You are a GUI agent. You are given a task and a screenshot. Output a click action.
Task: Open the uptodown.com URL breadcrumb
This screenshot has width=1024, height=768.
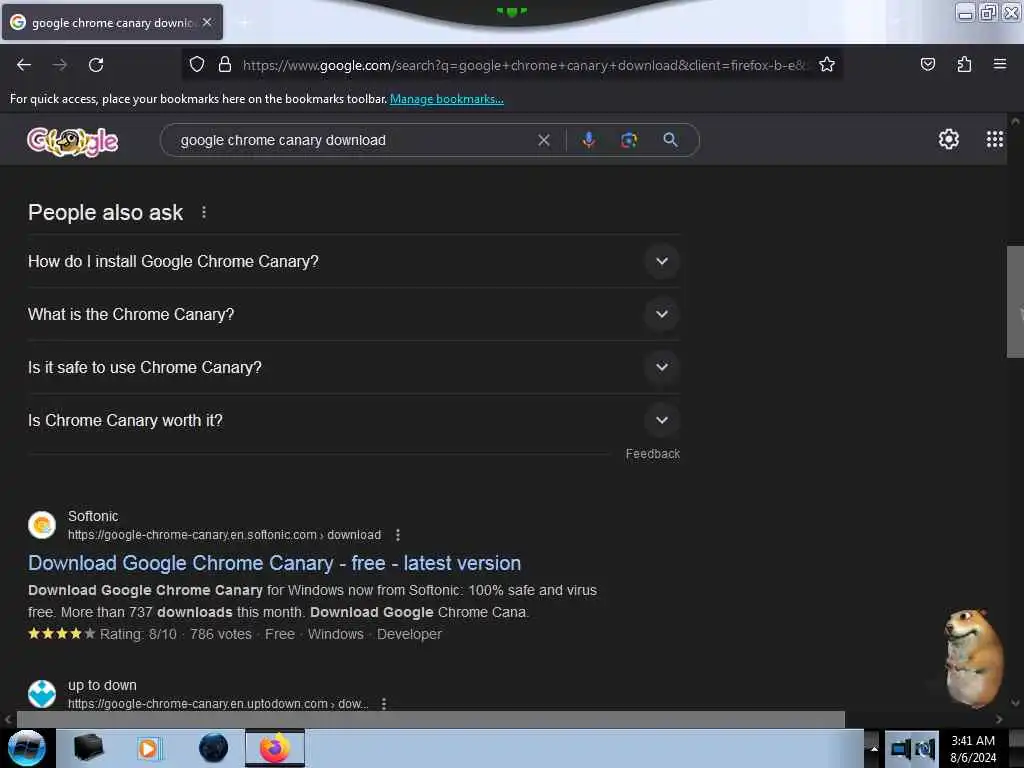[x=218, y=703]
